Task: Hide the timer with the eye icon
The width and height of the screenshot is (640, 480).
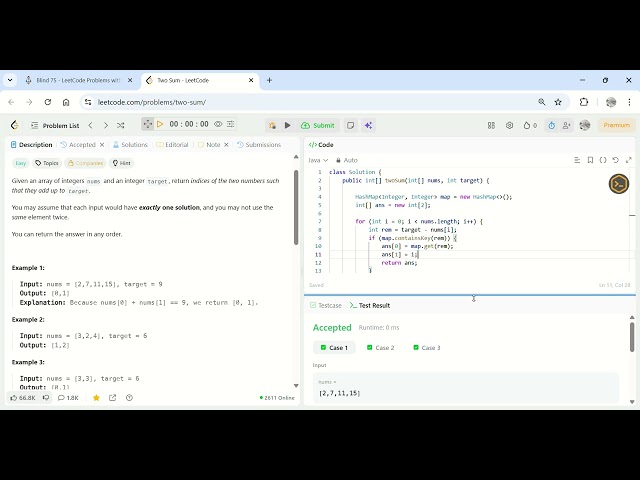Action: point(218,124)
